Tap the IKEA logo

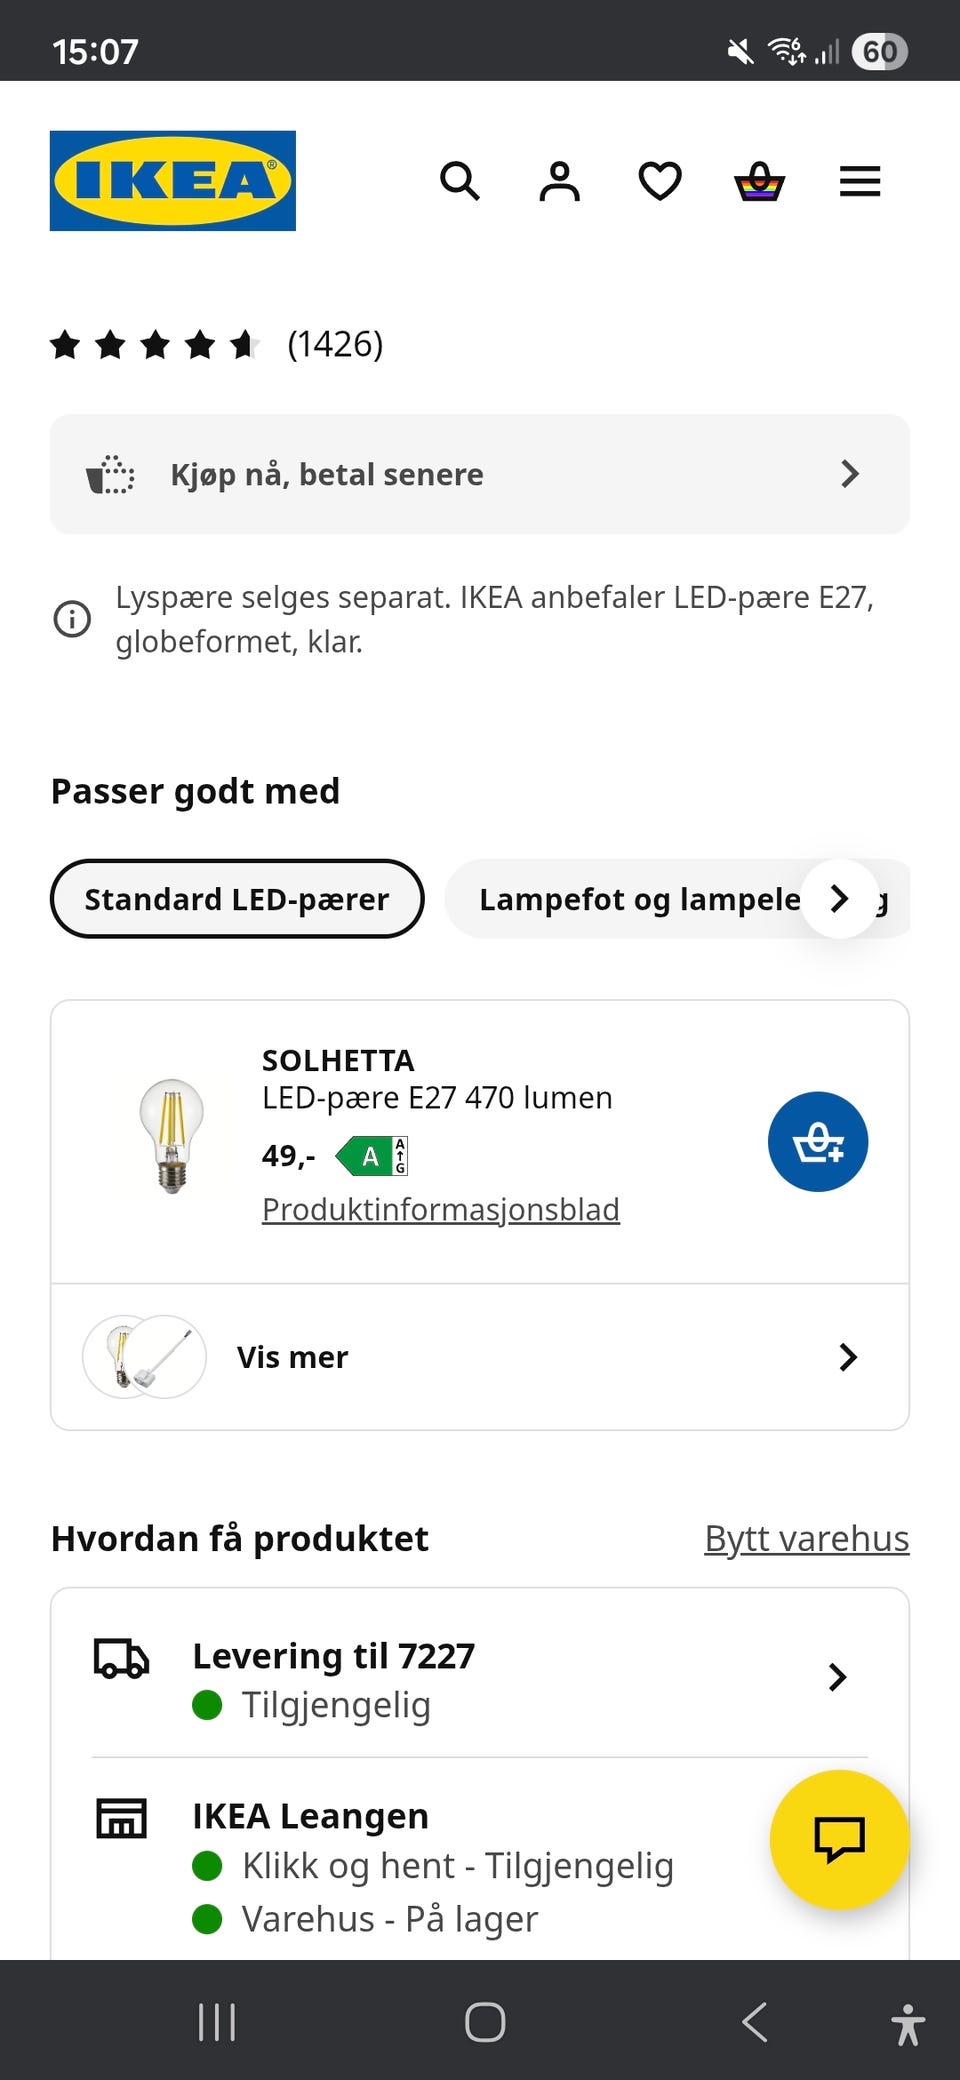173,181
